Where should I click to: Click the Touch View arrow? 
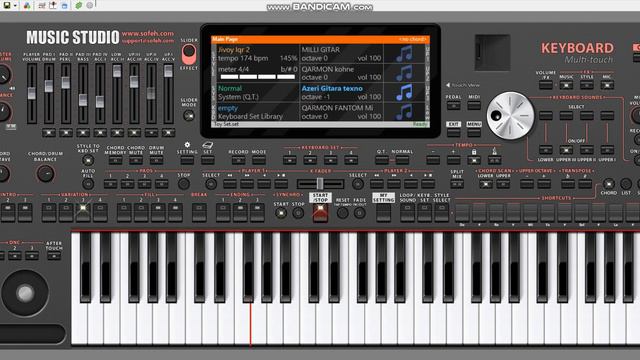pos(448,85)
